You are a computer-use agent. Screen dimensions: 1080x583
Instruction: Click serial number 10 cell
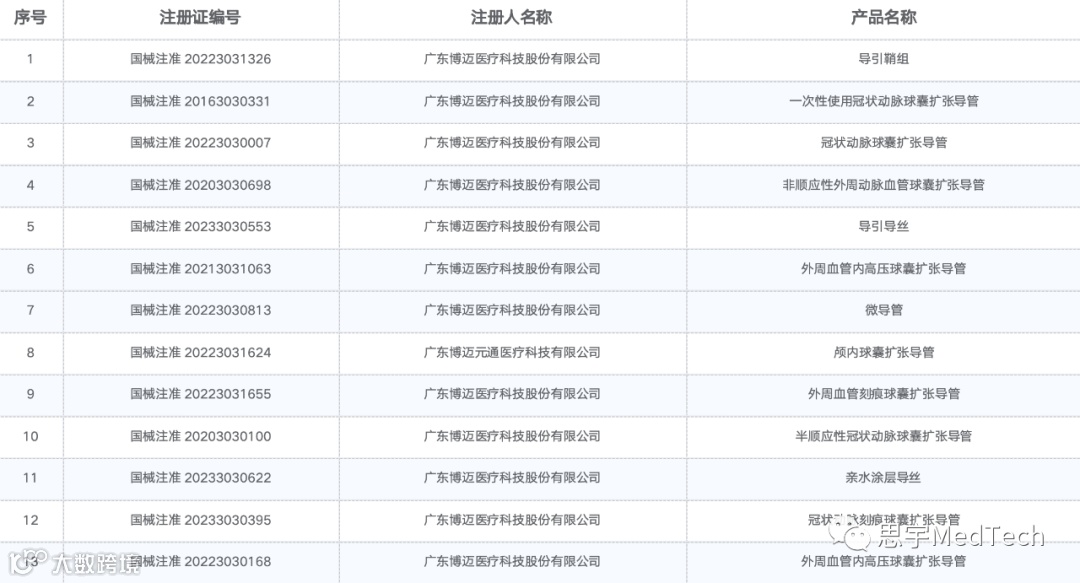pos(30,436)
